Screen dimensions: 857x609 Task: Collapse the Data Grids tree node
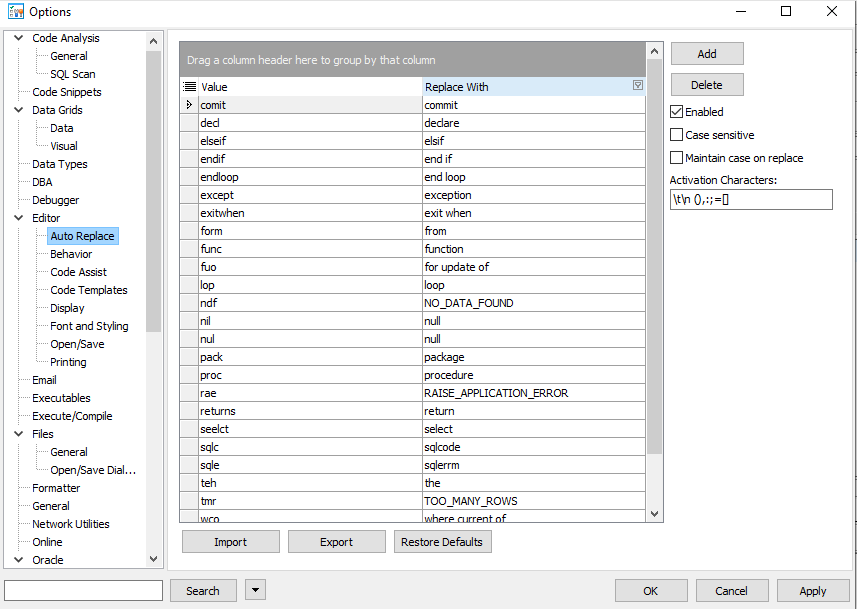click(x=19, y=110)
